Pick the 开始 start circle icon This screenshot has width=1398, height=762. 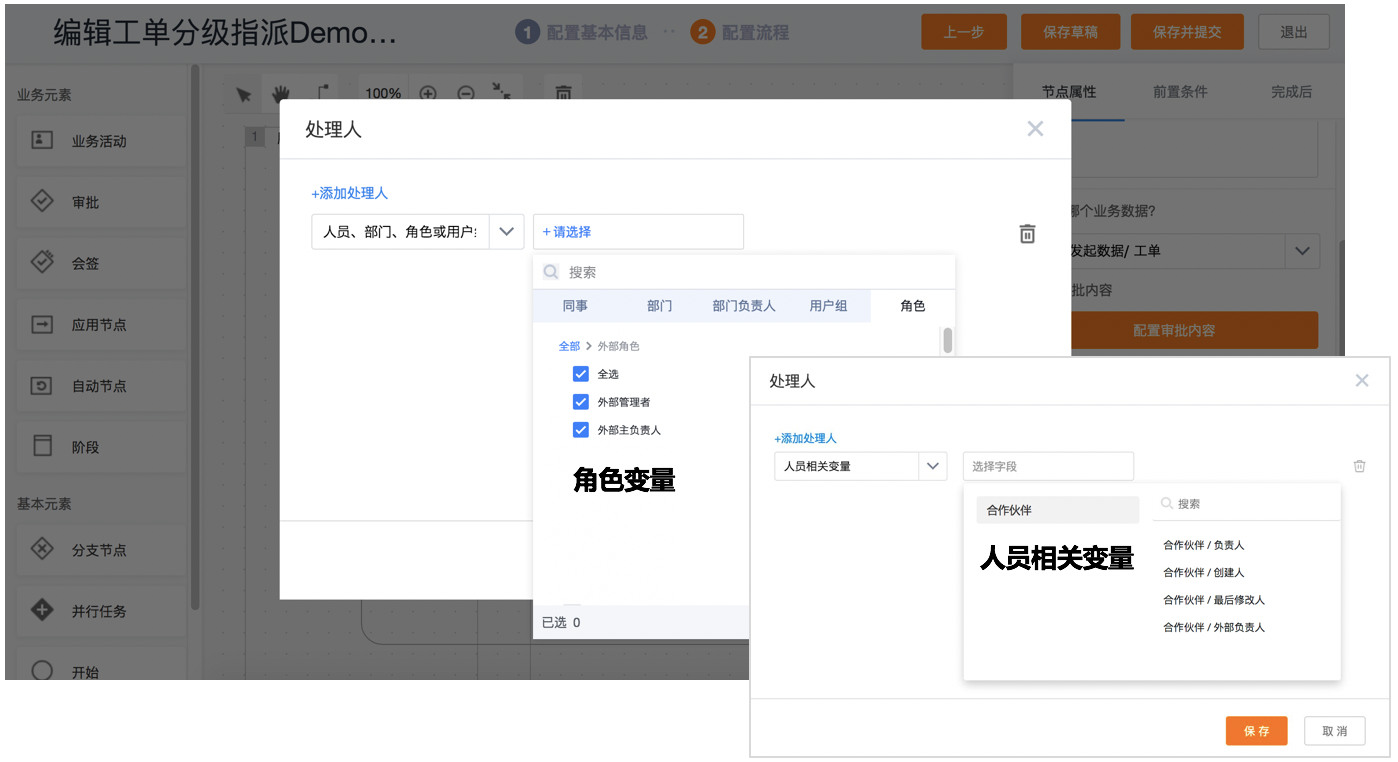42,671
